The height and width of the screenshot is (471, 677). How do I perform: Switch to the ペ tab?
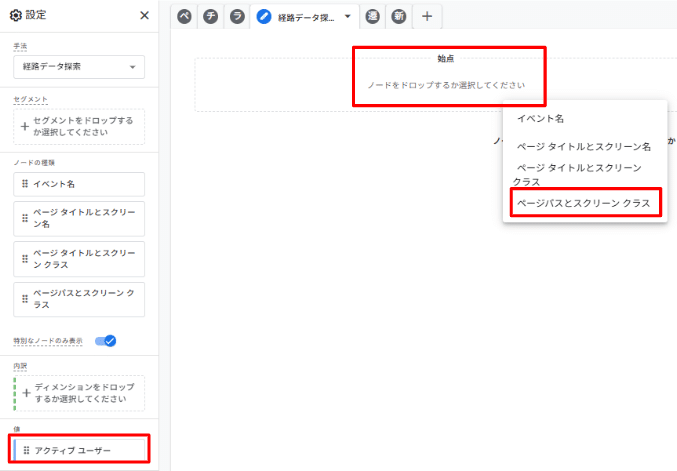184,16
